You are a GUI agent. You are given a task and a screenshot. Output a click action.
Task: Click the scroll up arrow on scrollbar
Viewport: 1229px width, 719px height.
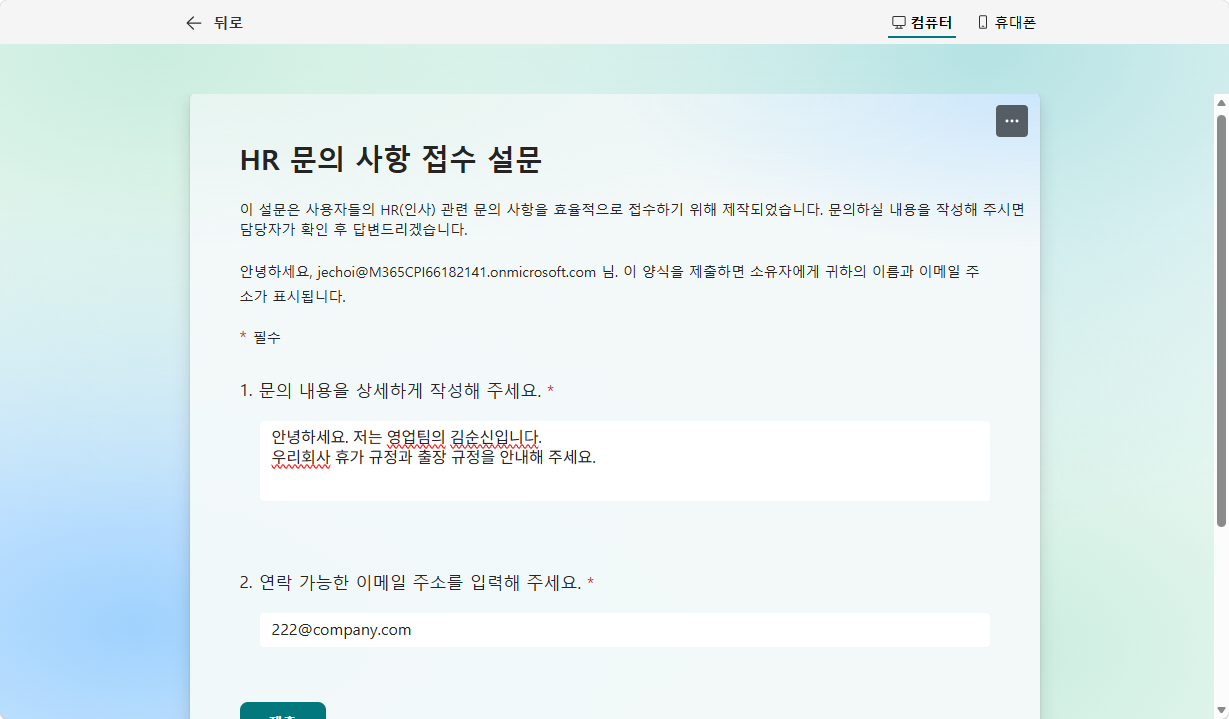point(1221,102)
